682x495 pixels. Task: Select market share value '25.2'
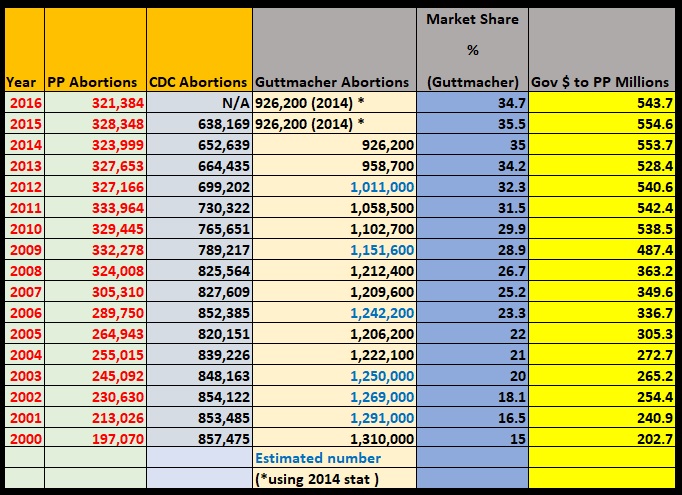click(512, 292)
